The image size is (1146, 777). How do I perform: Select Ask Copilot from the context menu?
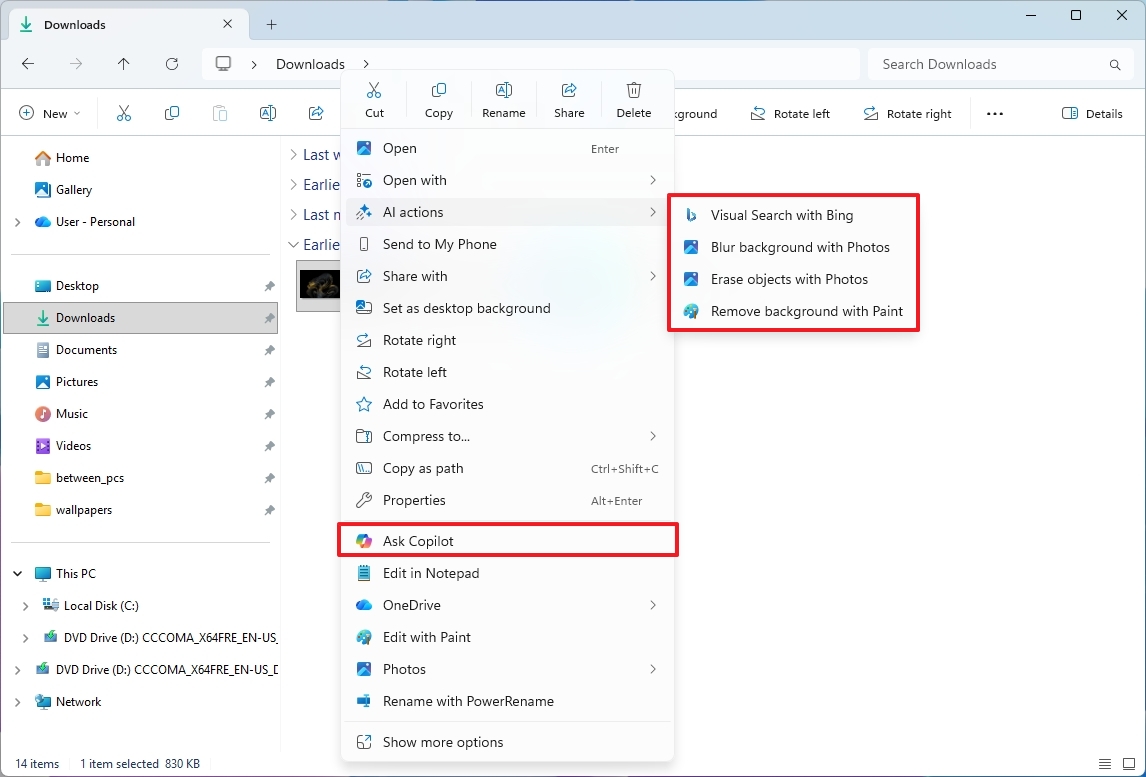pos(416,540)
